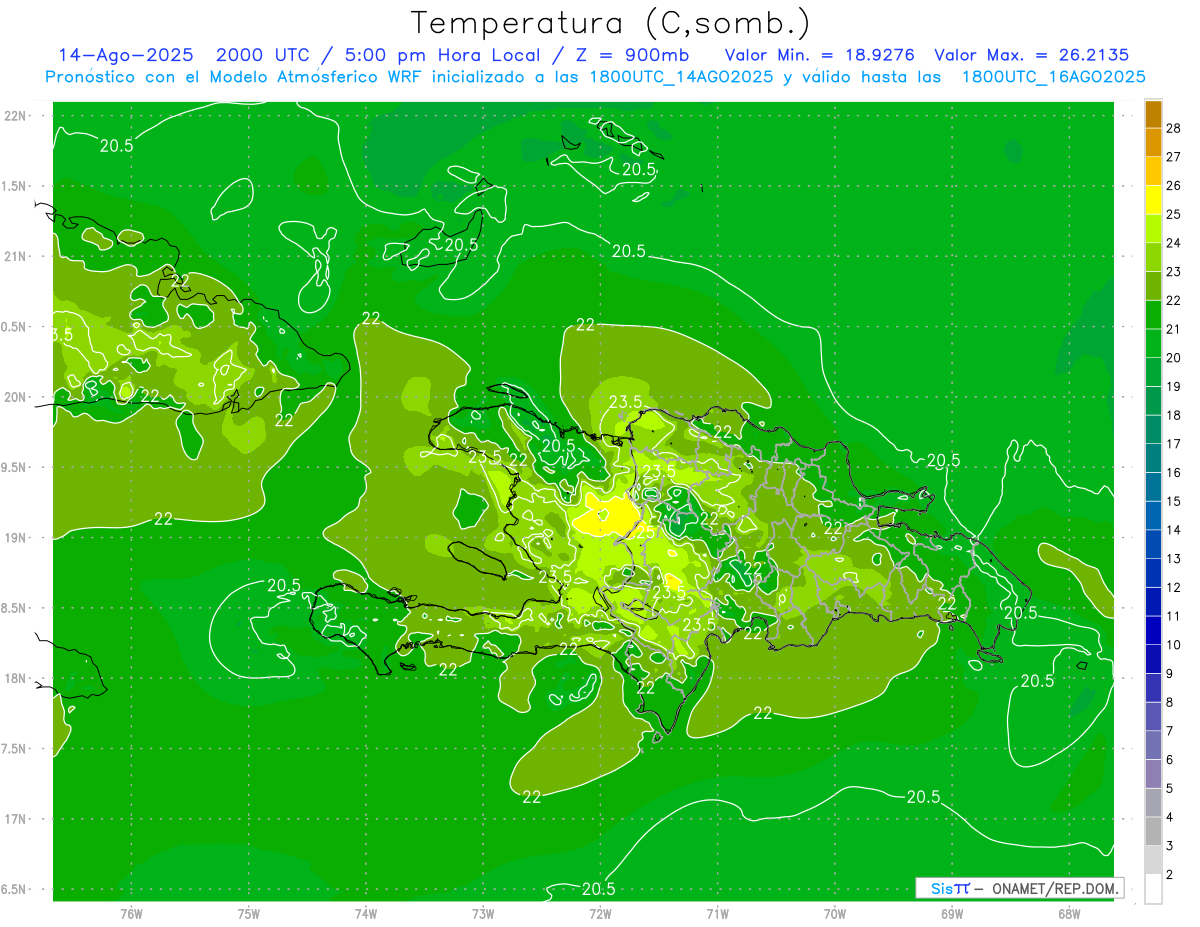Image resolution: width=1200 pixels, height=927 pixels.
Task: Click the "22N" latitude axis label
Action: pos(16,115)
